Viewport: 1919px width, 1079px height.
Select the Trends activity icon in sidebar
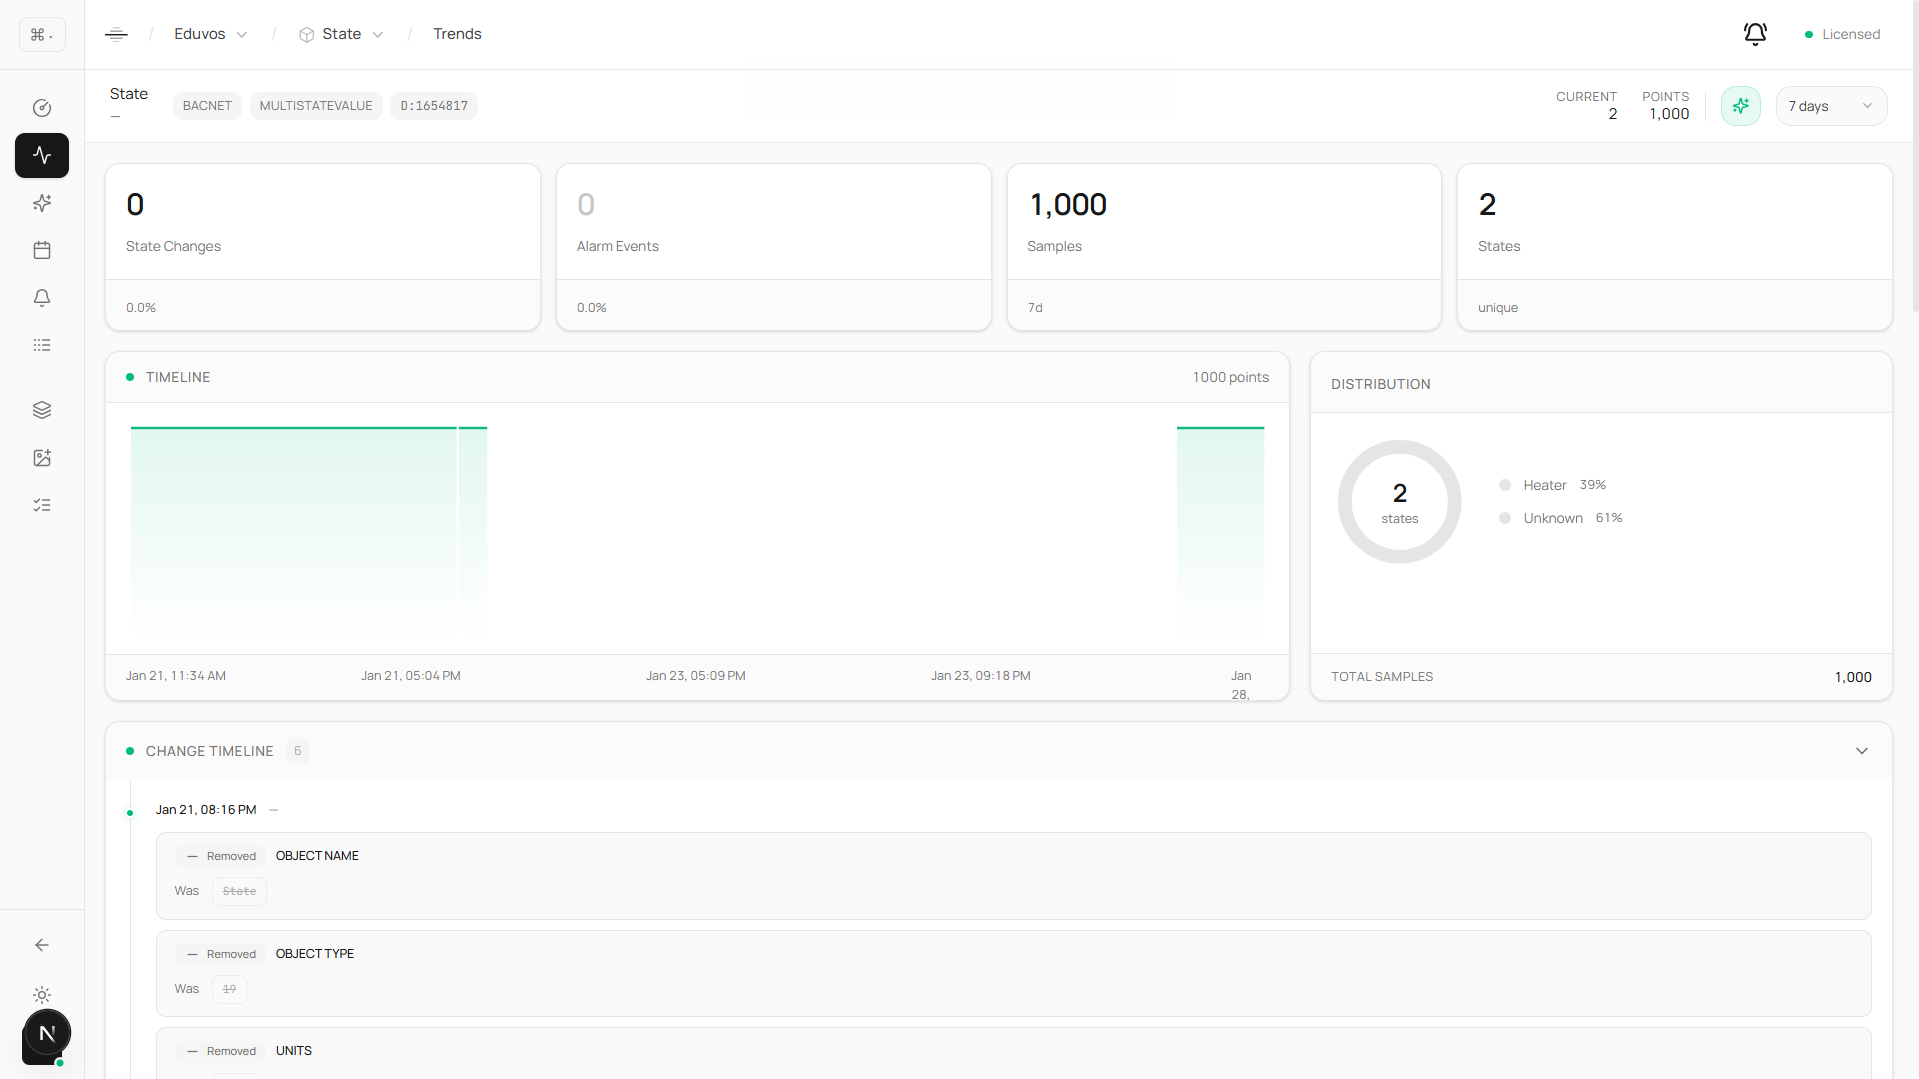click(x=42, y=156)
